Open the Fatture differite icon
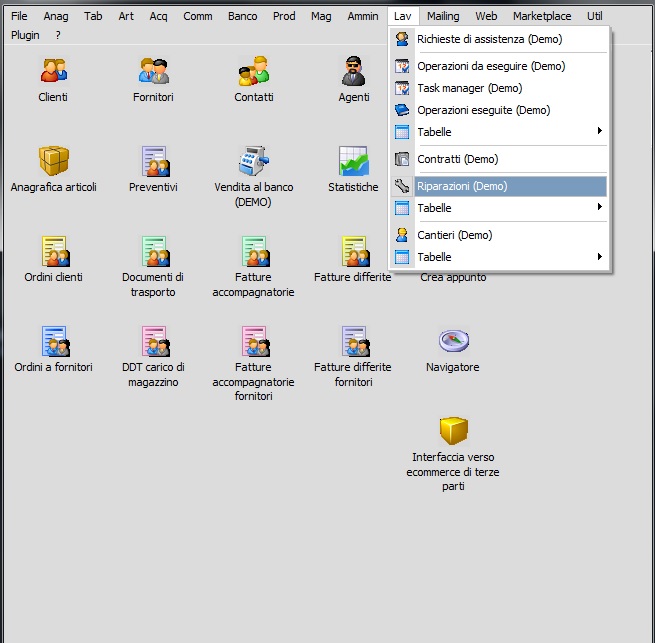 355,251
